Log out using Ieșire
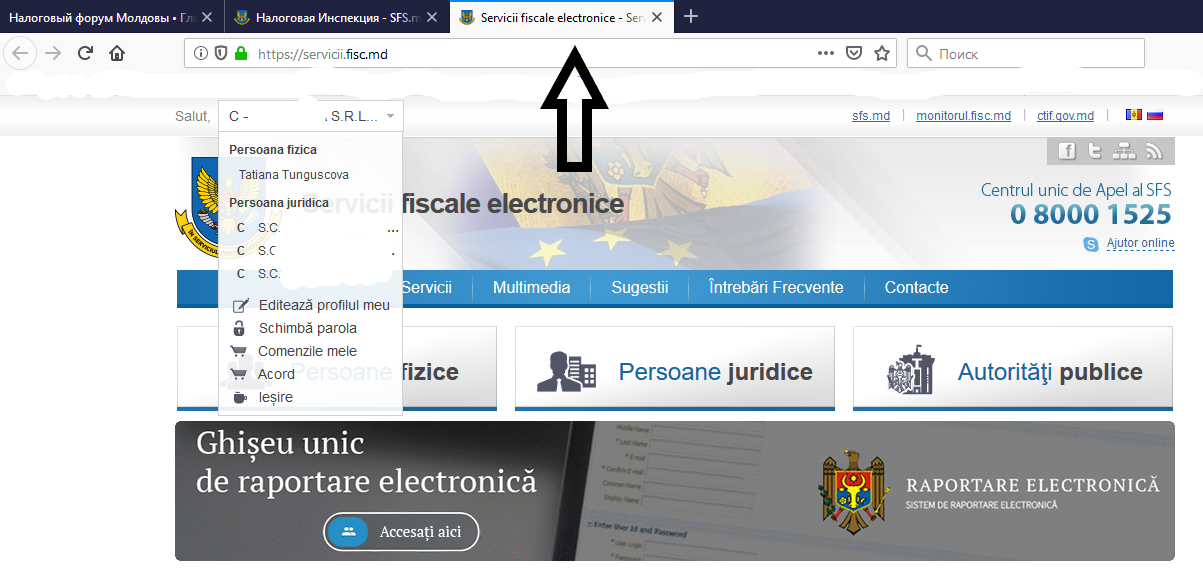Image resolution: width=1203 pixels, height=574 pixels. 276,397
